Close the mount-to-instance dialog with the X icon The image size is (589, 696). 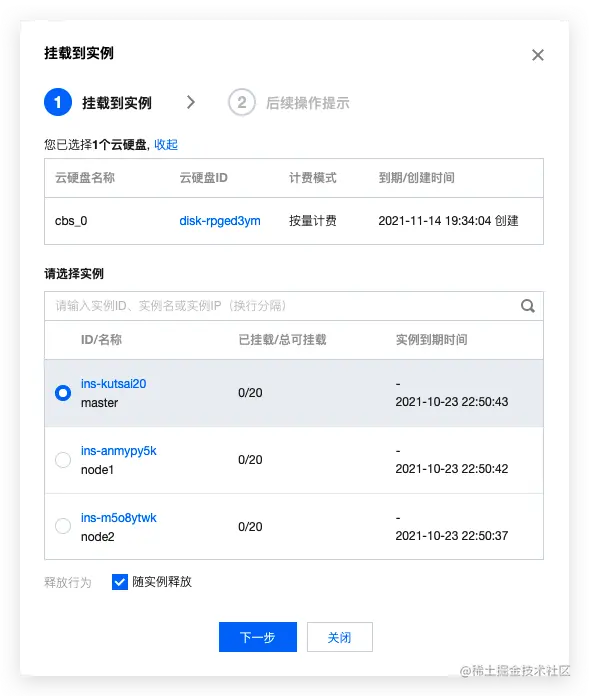click(x=538, y=55)
